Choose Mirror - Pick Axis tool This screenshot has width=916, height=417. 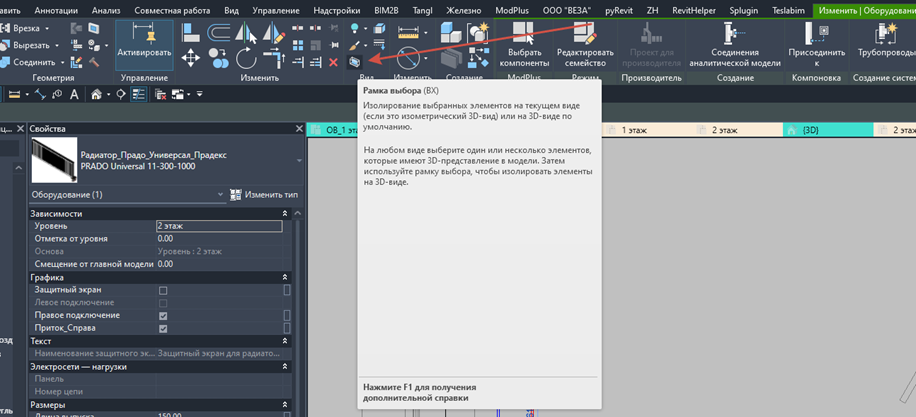point(247,33)
